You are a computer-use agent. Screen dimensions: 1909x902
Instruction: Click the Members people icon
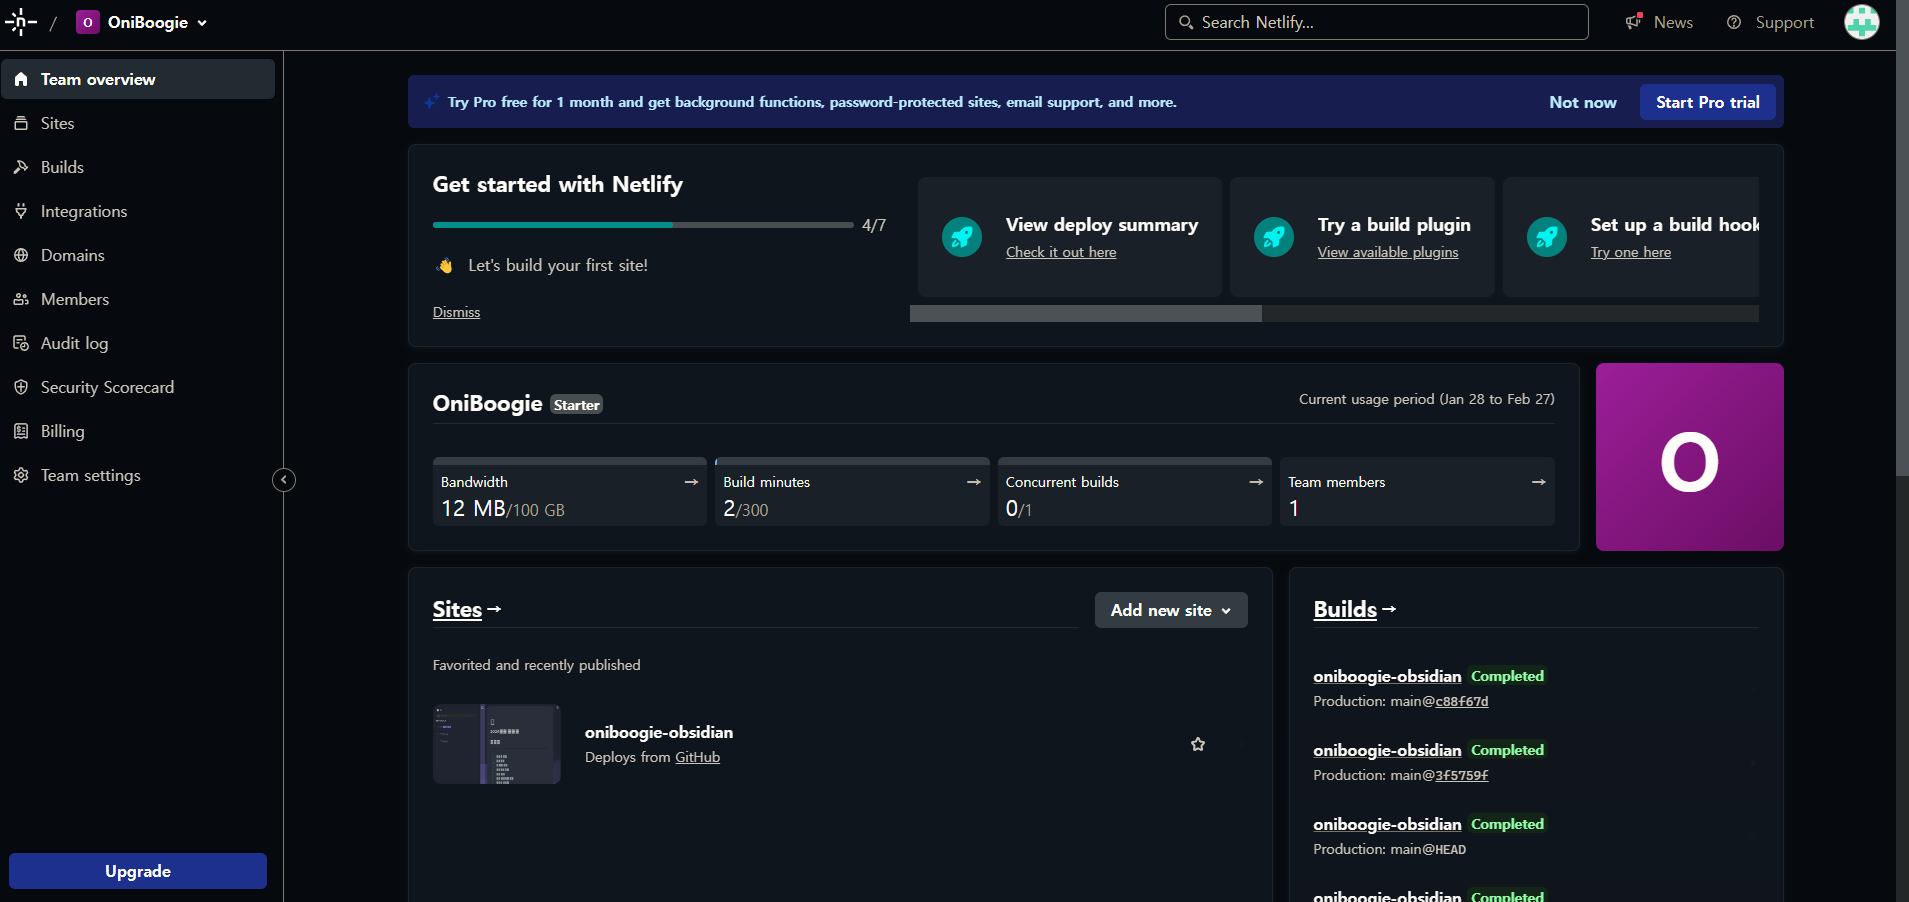coord(21,299)
